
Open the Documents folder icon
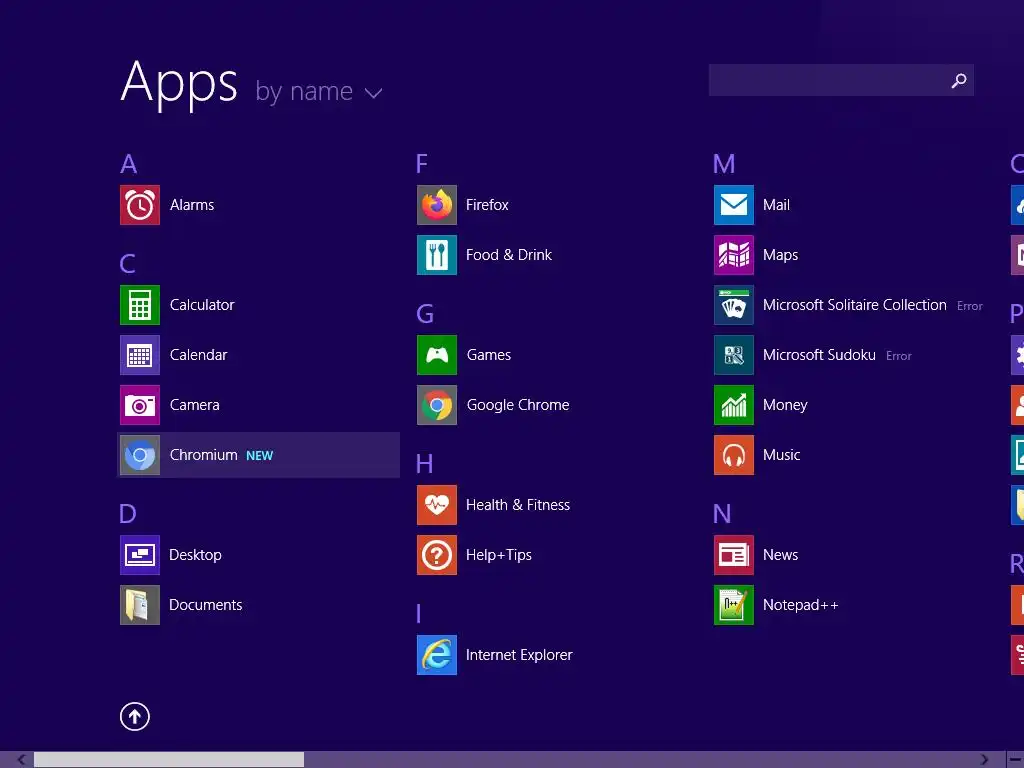140,605
